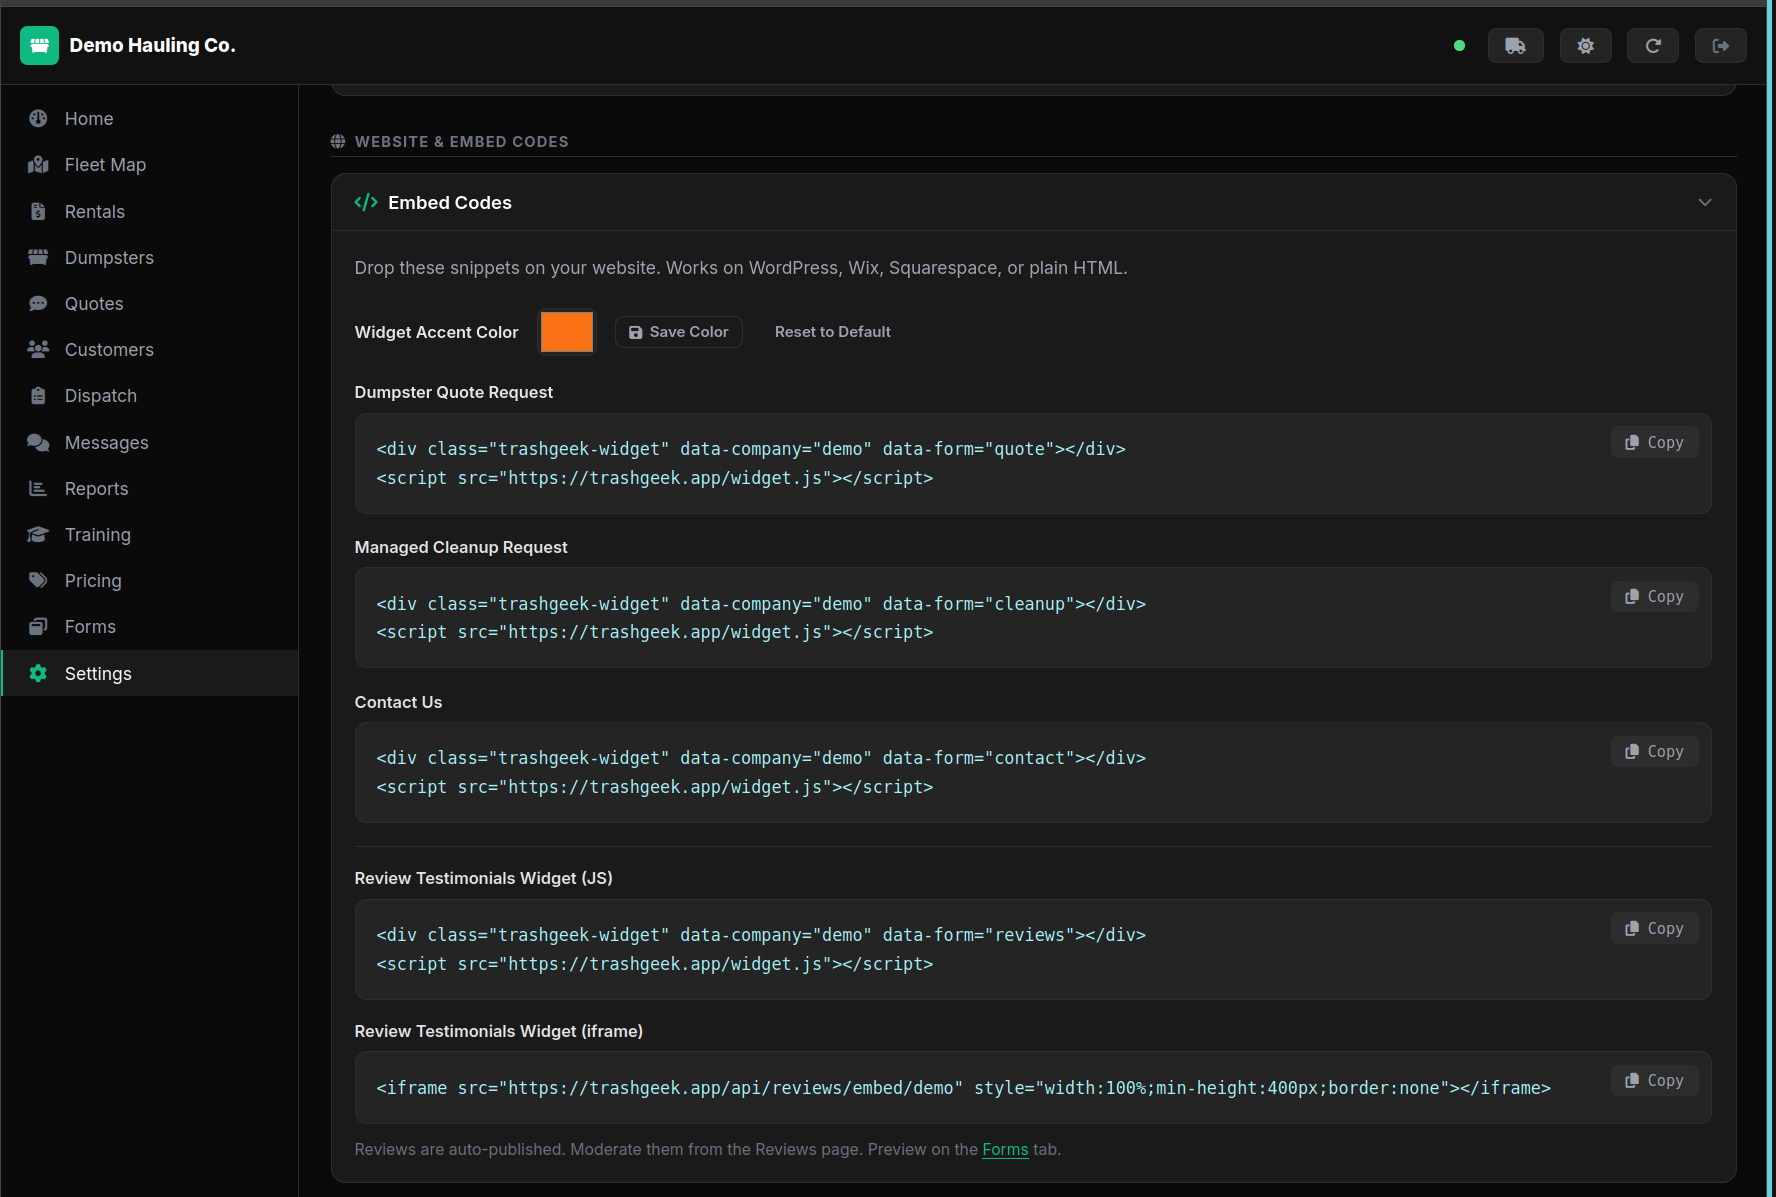
Task: Click the refresh icon in the header
Action: tap(1652, 45)
